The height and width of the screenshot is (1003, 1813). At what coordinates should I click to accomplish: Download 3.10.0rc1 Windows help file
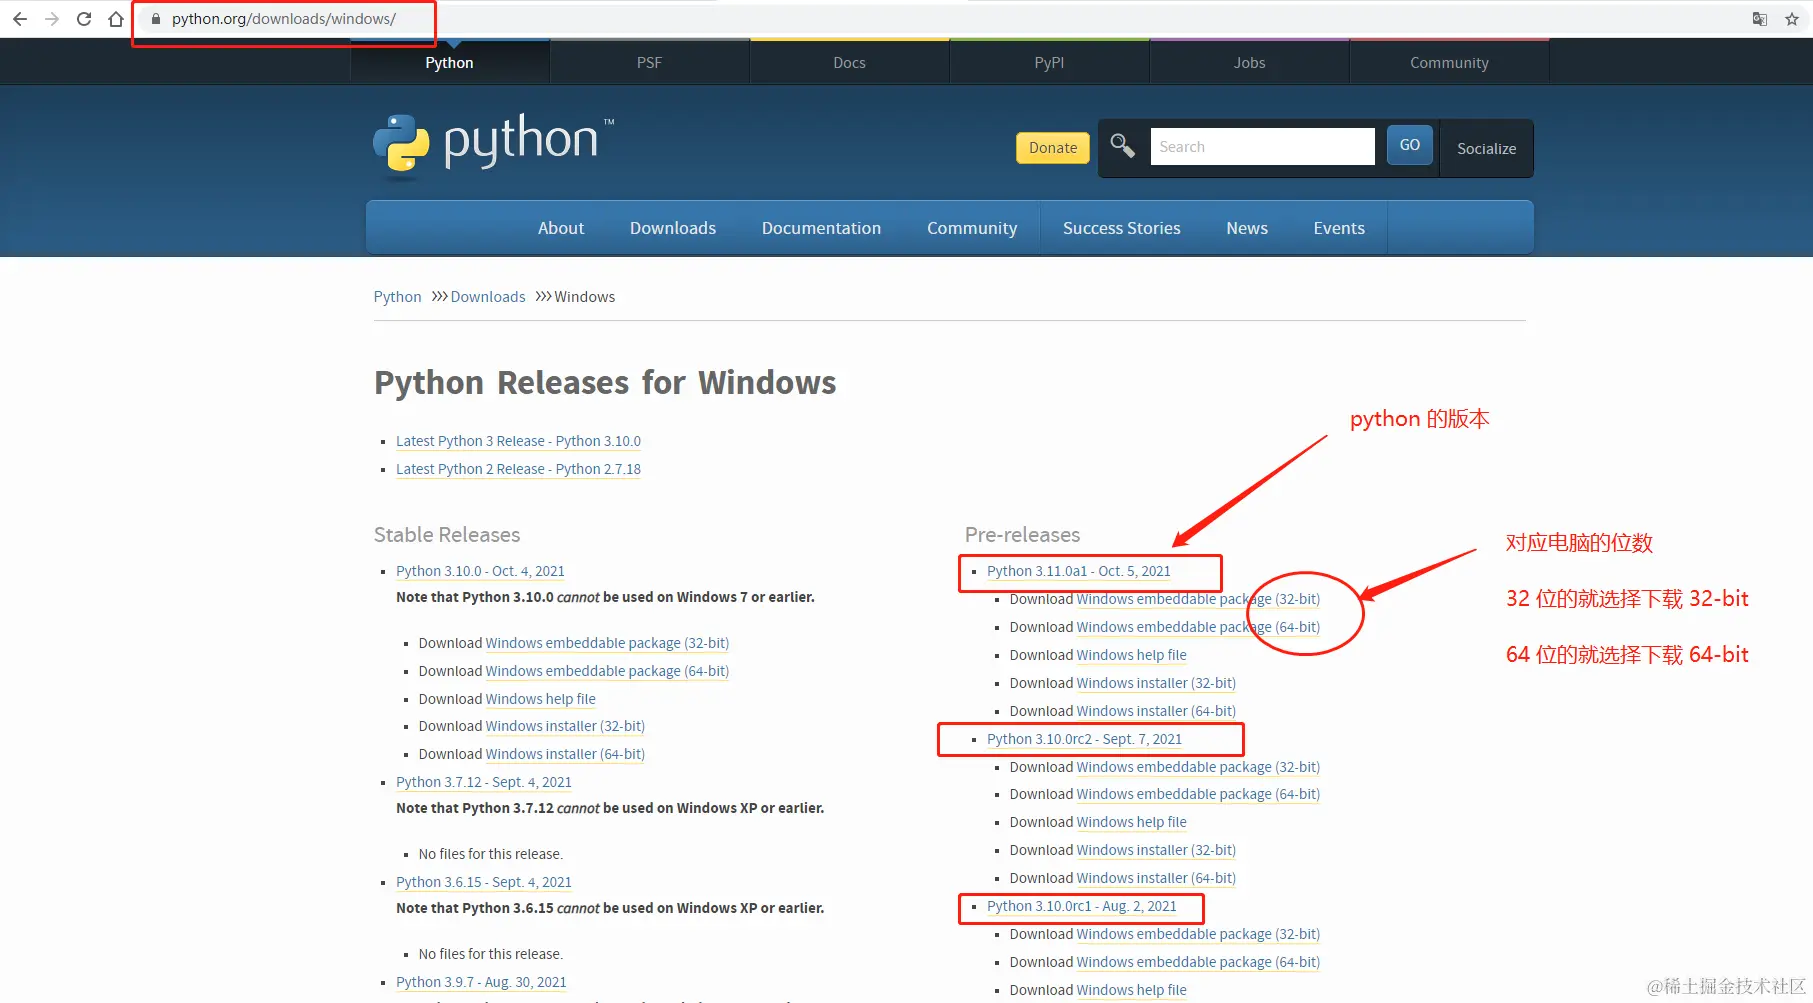[1131, 990]
